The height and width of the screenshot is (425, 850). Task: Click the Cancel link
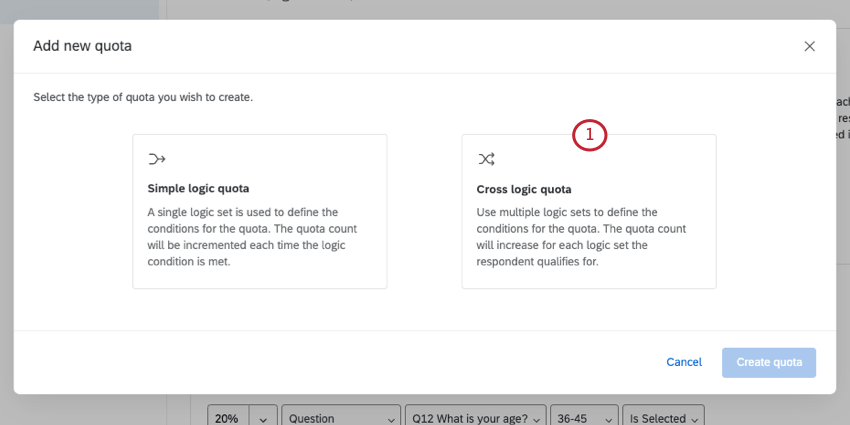click(x=684, y=362)
